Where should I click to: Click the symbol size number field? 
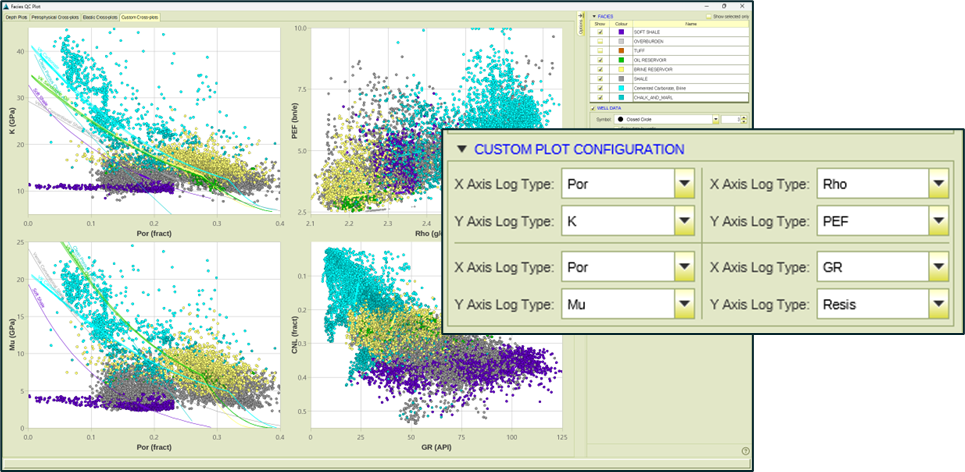pyautogui.click(x=731, y=119)
